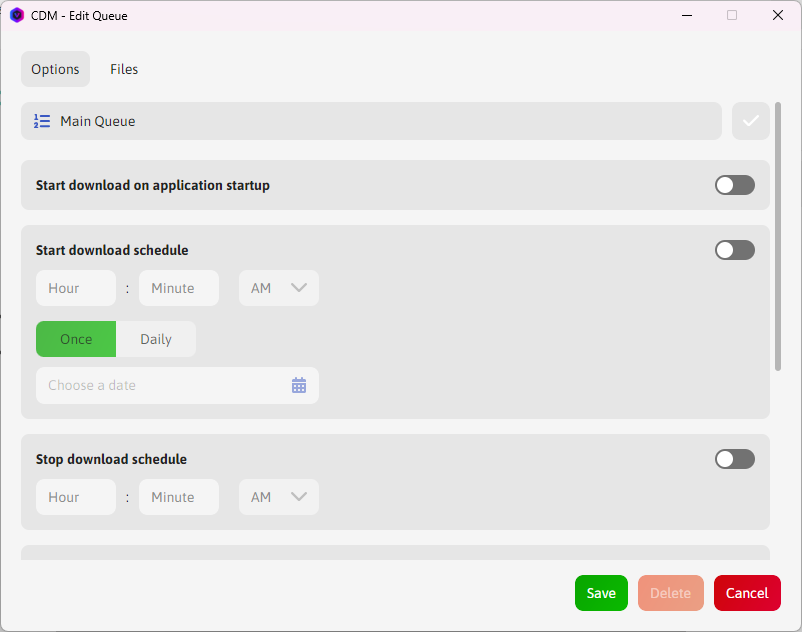Open AM dropdown in Stop download schedule

click(279, 497)
